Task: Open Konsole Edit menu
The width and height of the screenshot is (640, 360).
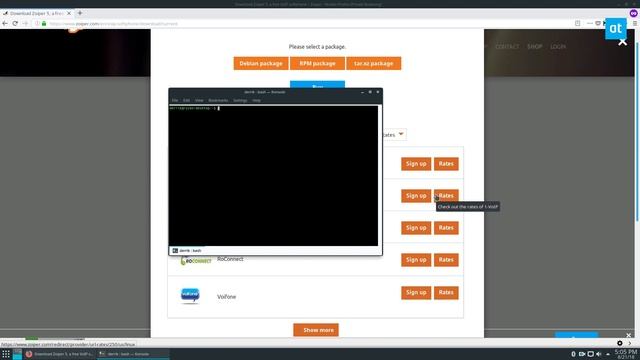Action: coord(186,100)
